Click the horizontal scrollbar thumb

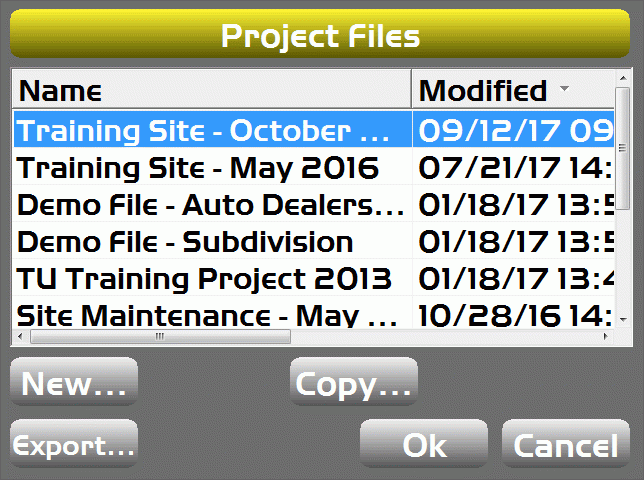(160, 337)
